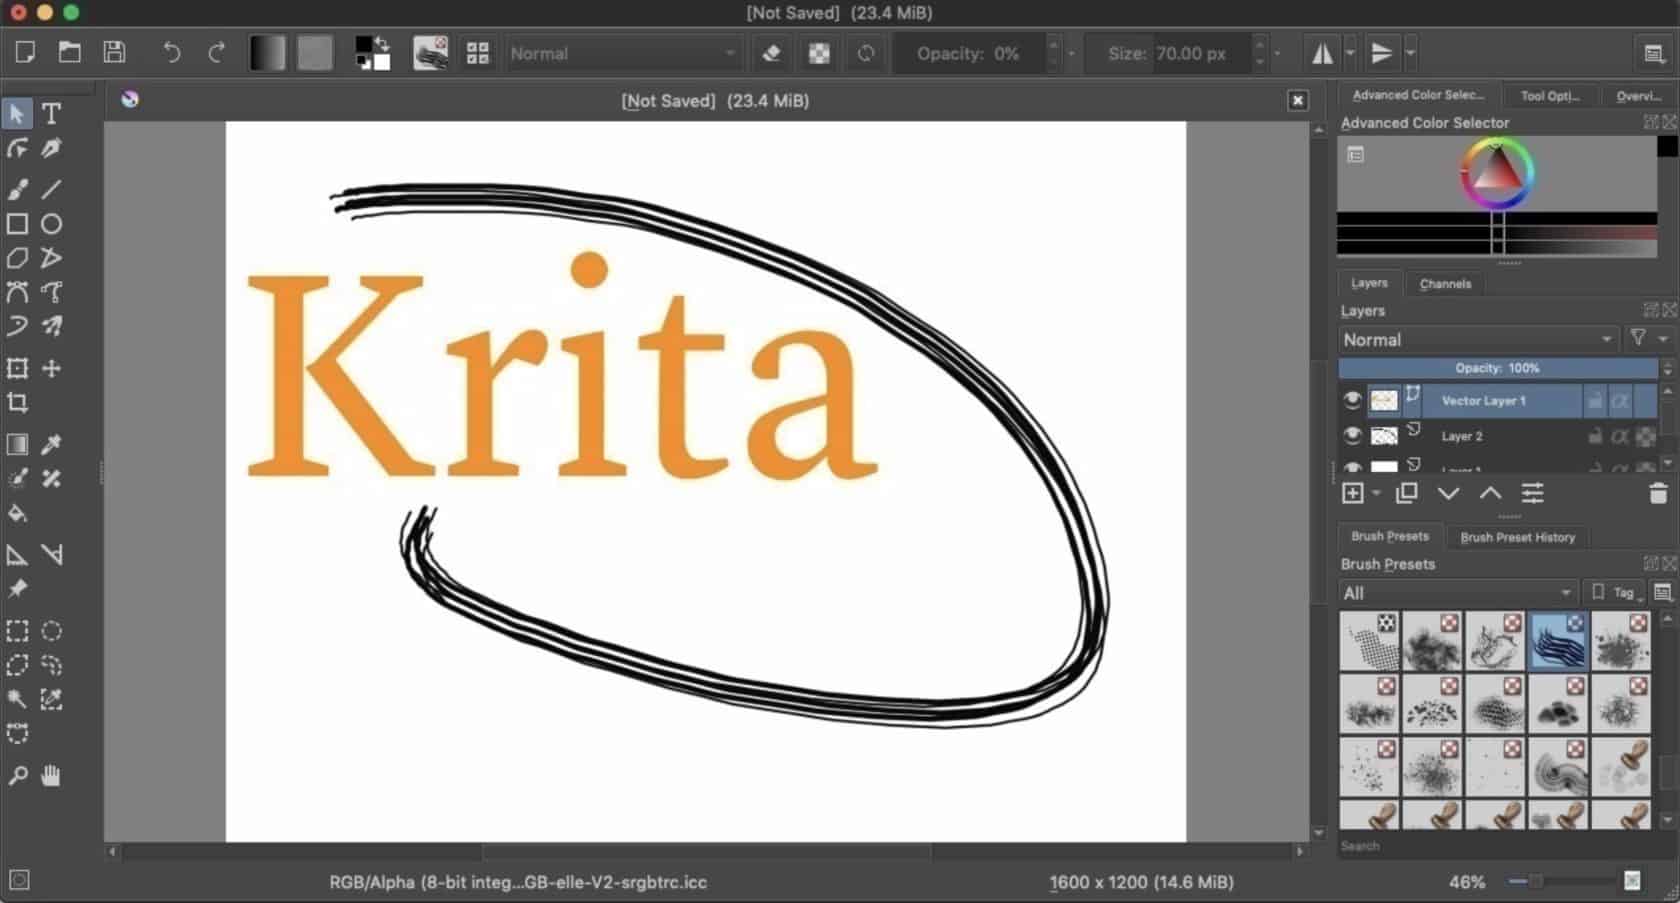Select the Crop tool
The height and width of the screenshot is (903, 1680).
17,403
